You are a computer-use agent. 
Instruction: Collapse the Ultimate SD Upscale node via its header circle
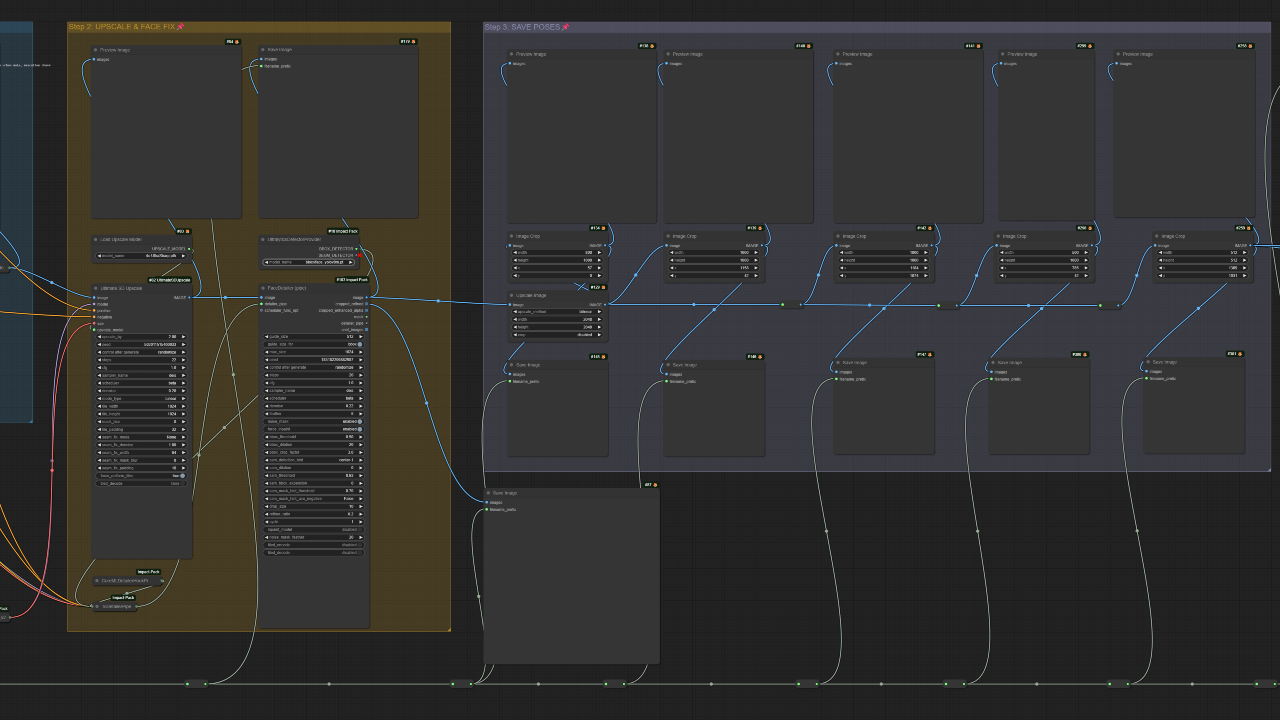pos(95,289)
